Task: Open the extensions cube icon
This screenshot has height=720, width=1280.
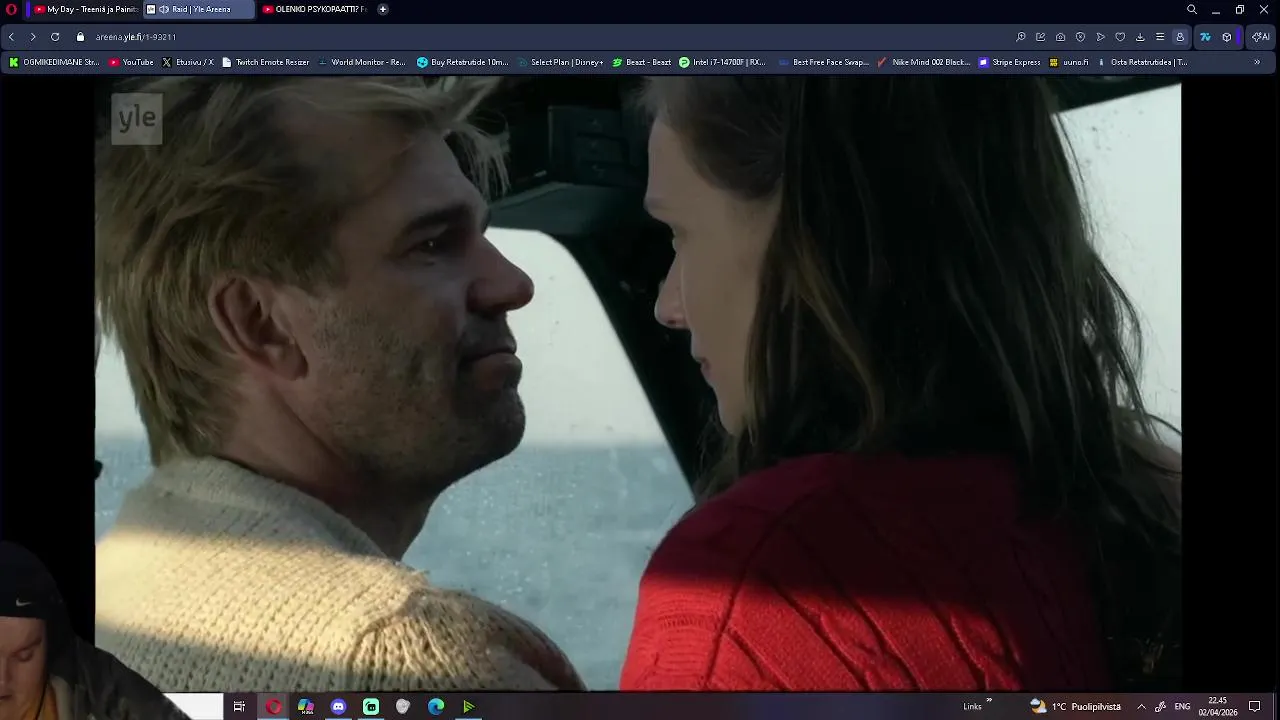Action: (x=1227, y=37)
